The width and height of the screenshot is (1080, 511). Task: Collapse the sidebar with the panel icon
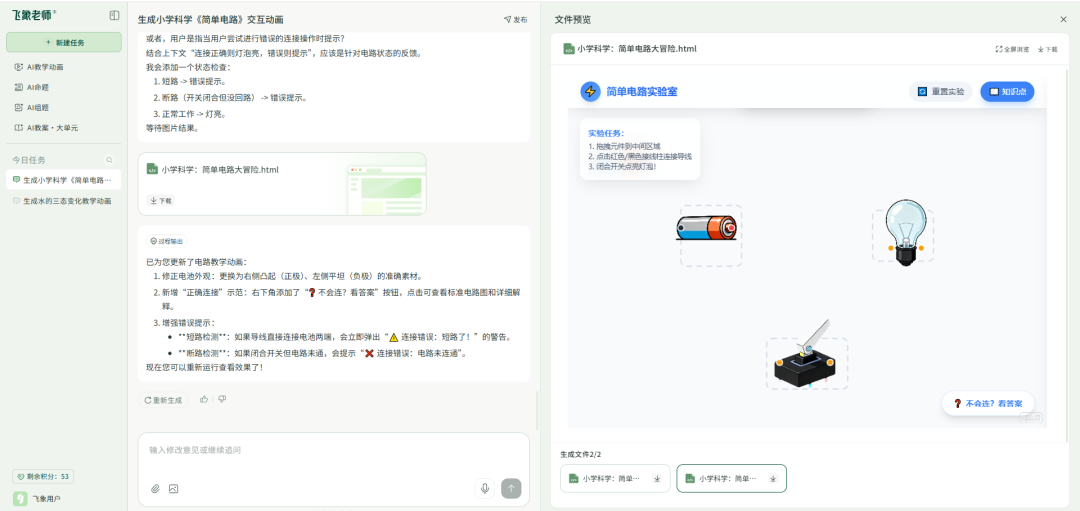point(114,15)
